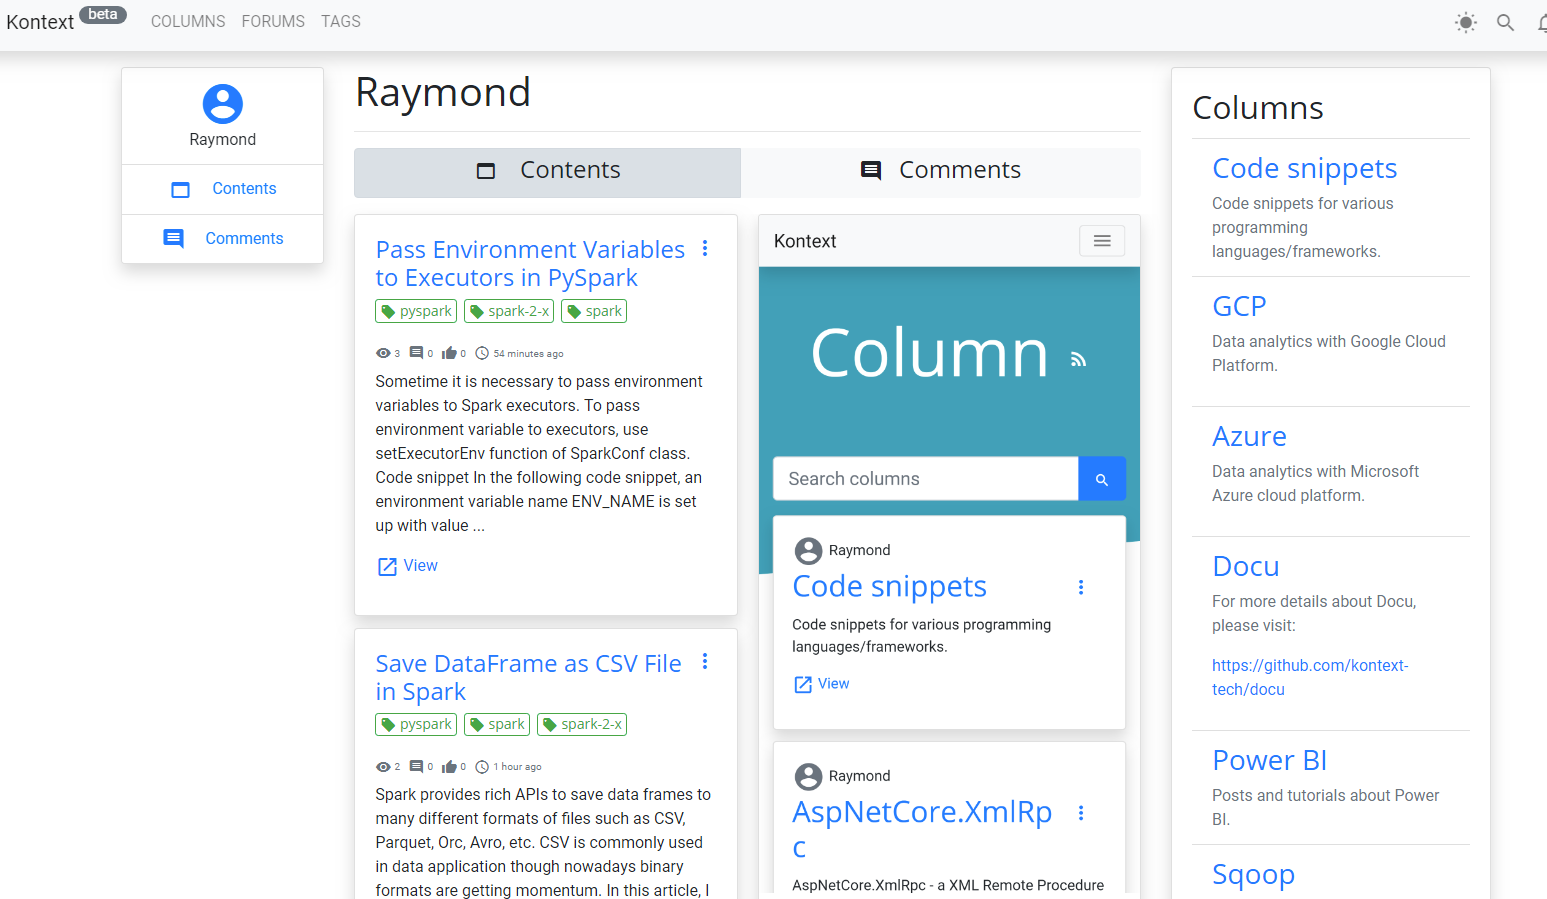
Task: Click views eye icon on Save DataFrame post
Action: coord(383,767)
